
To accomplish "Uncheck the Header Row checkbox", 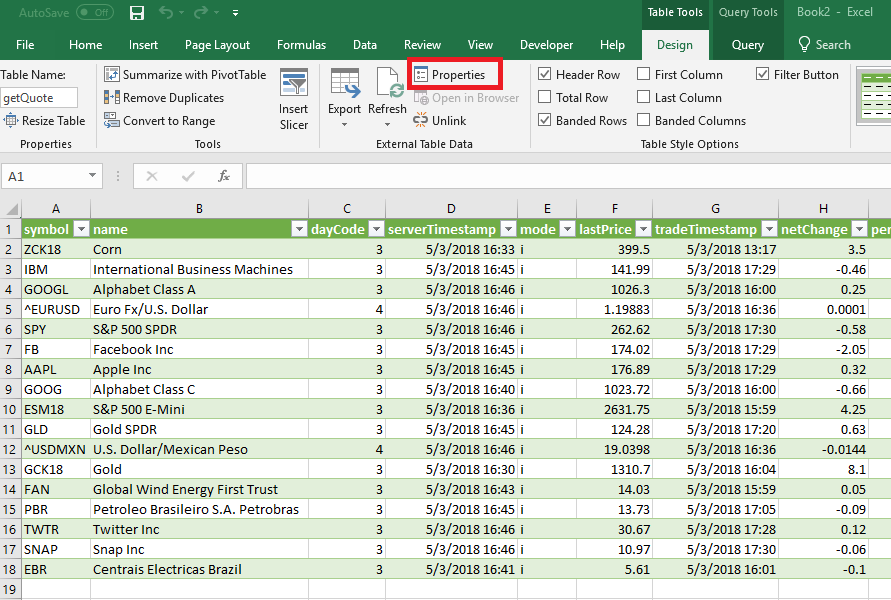I will [x=544, y=74].
